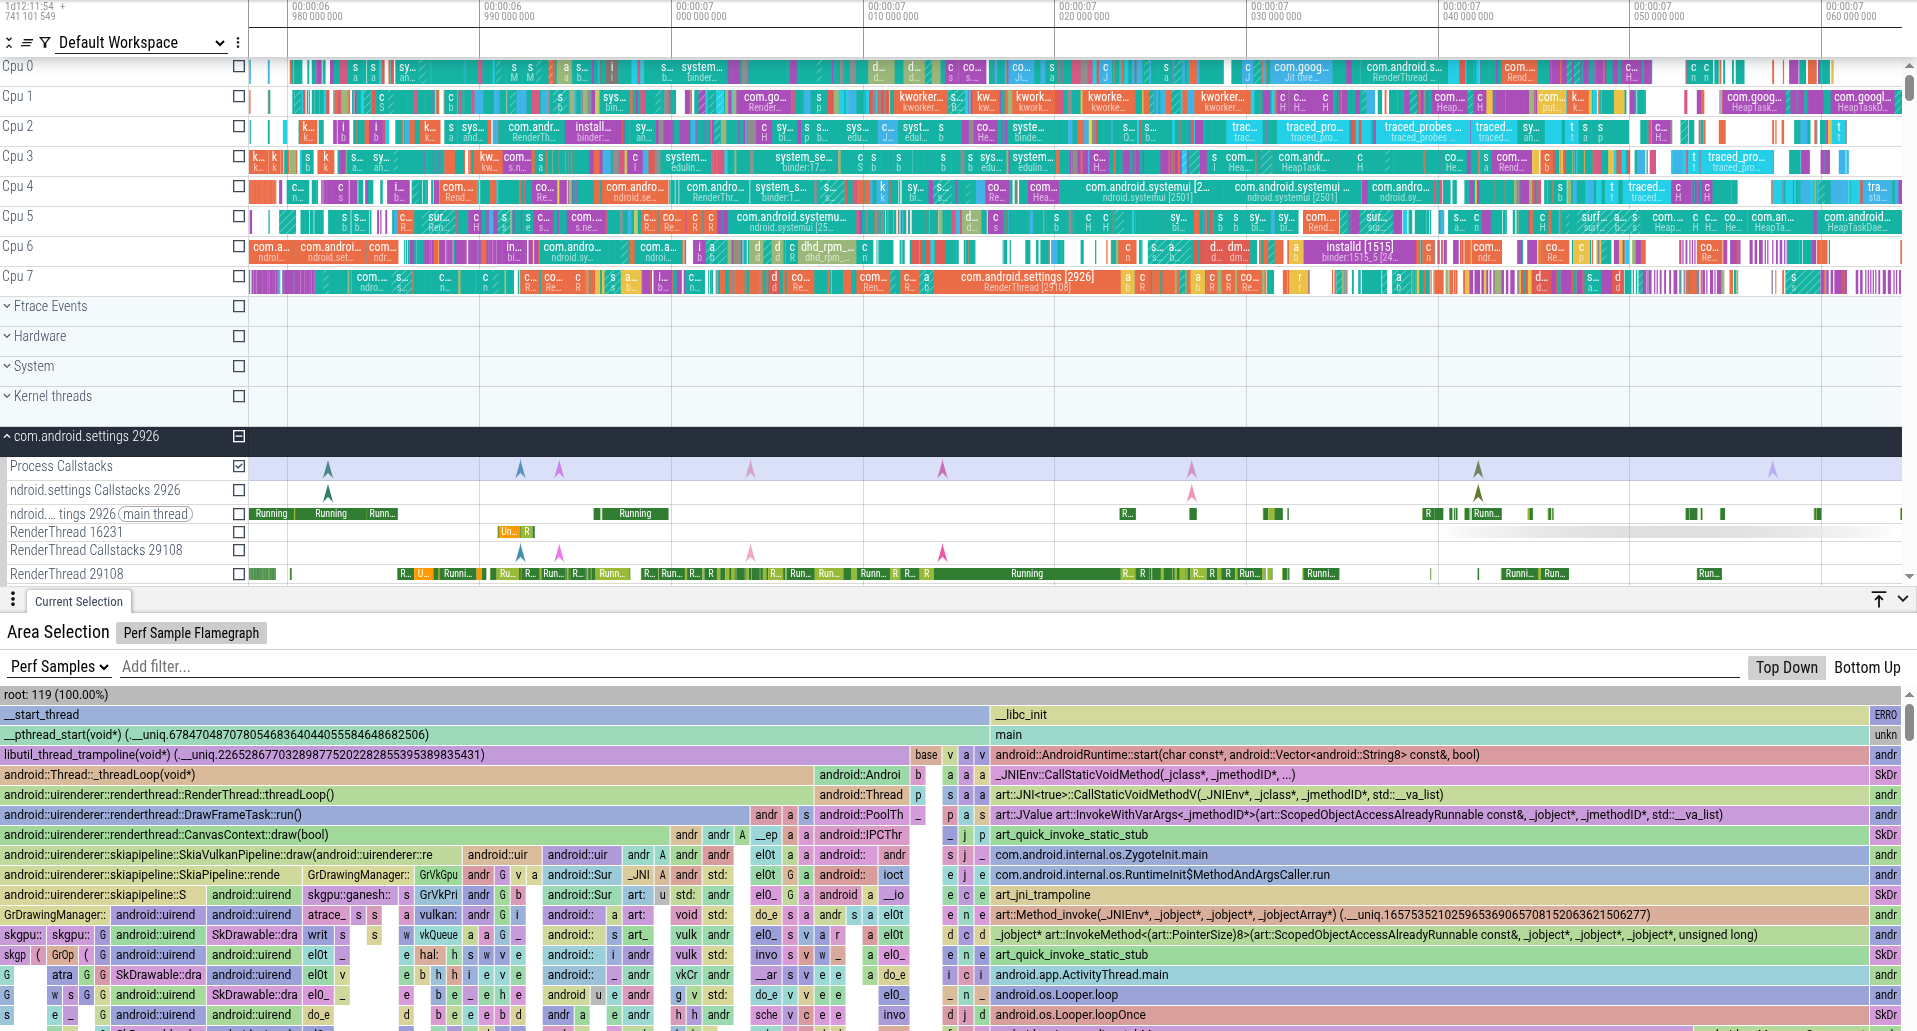Click inside the Add filter input field

click(x=300, y=666)
